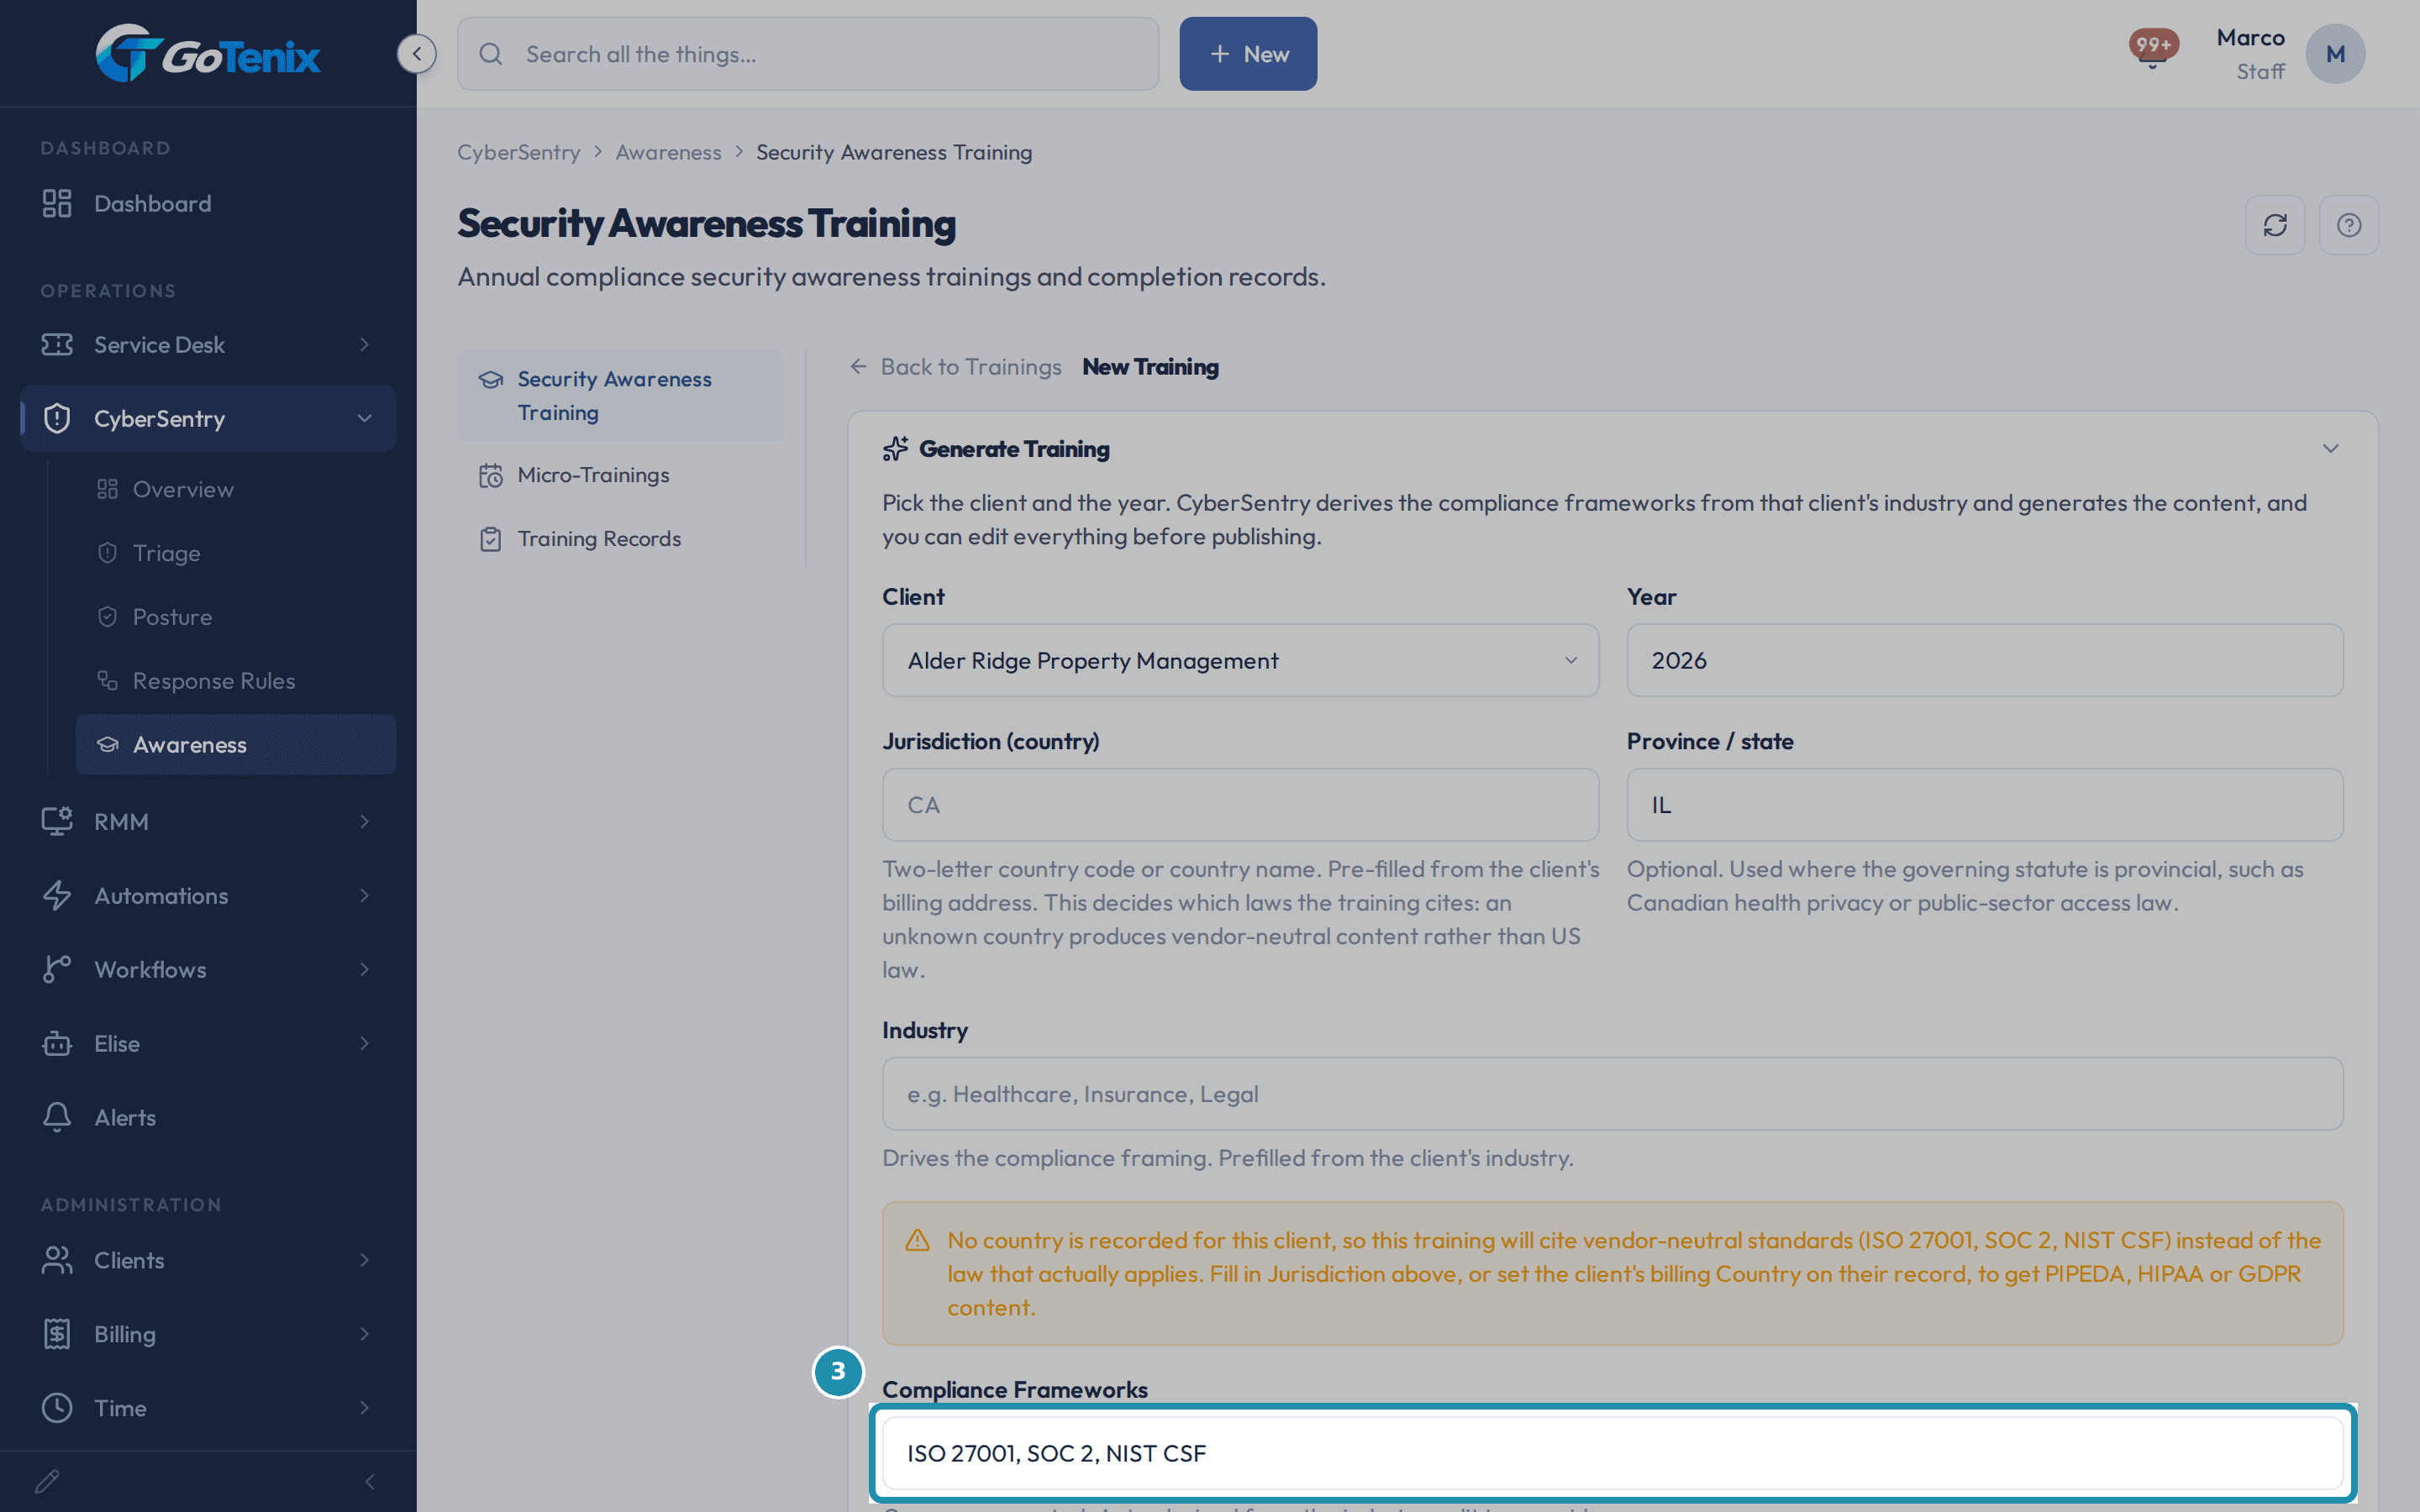The image size is (2420, 1512).
Task: Click the CyberSentry shield icon
Action: [57, 418]
